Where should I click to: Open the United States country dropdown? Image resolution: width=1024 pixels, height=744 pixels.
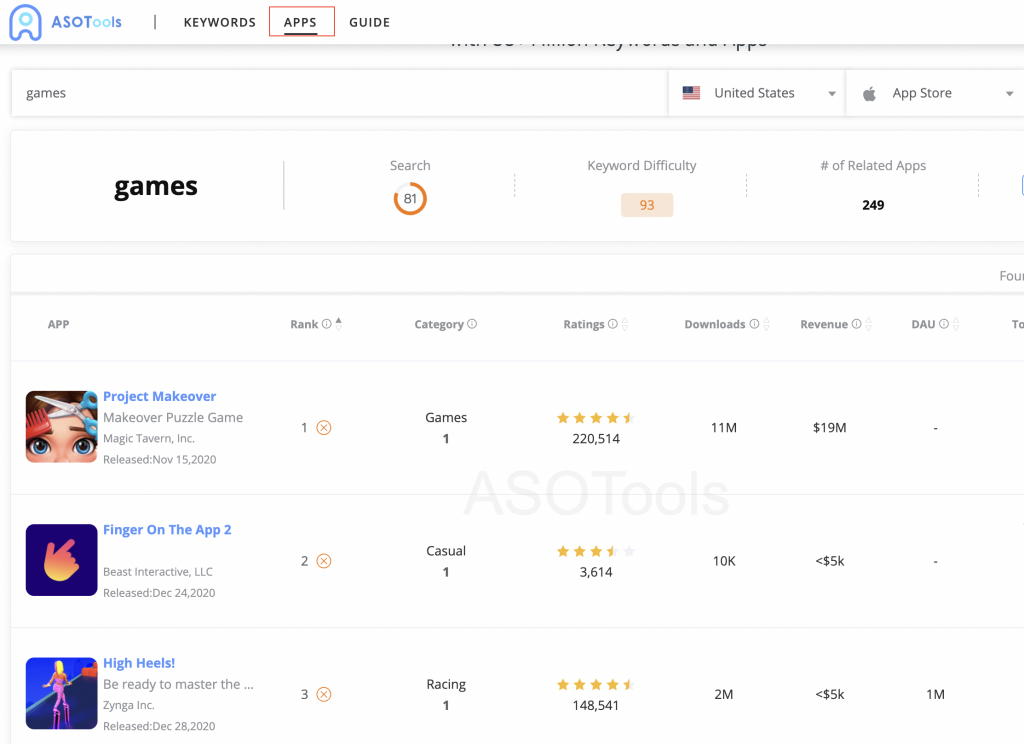tap(757, 93)
